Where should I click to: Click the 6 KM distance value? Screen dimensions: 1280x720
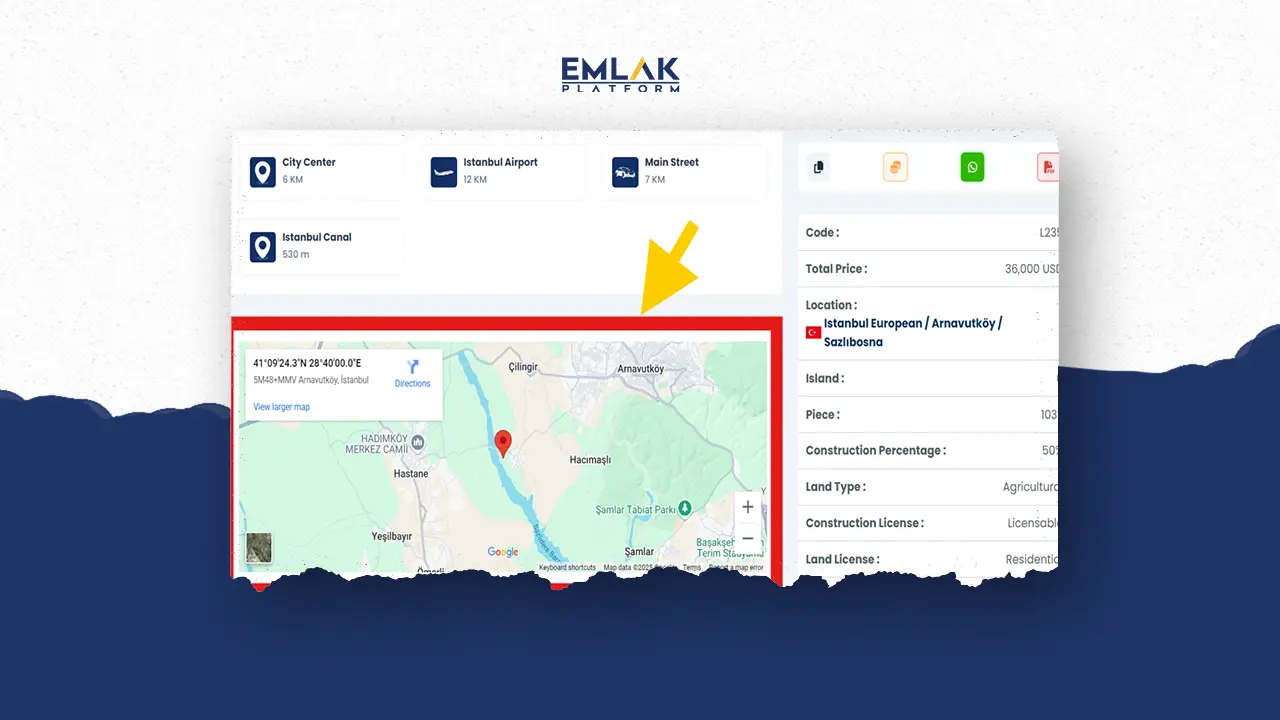click(x=292, y=180)
